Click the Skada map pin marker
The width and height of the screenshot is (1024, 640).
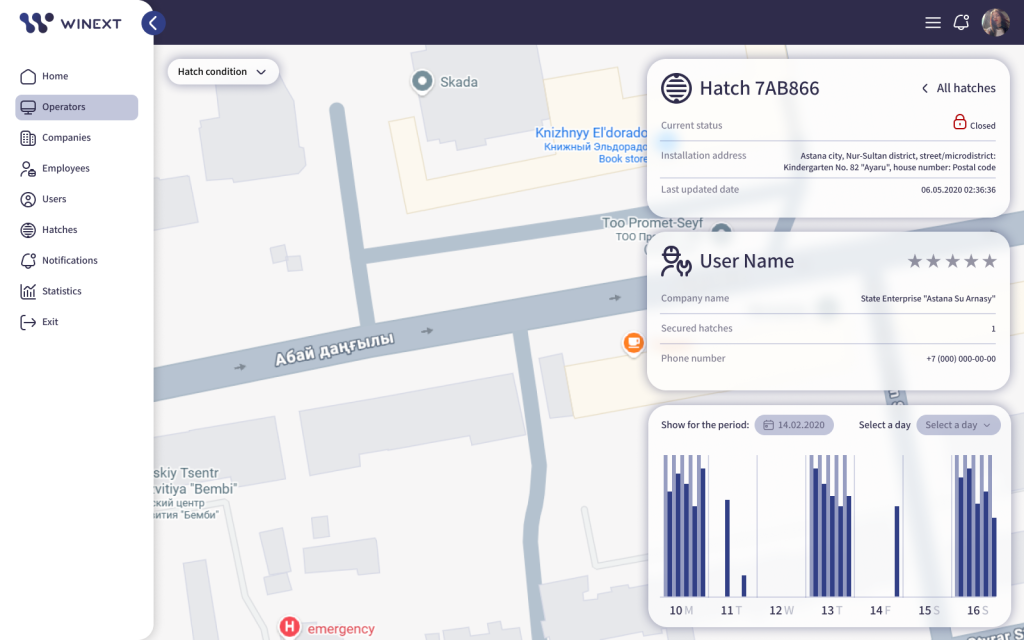coord(422,81)
